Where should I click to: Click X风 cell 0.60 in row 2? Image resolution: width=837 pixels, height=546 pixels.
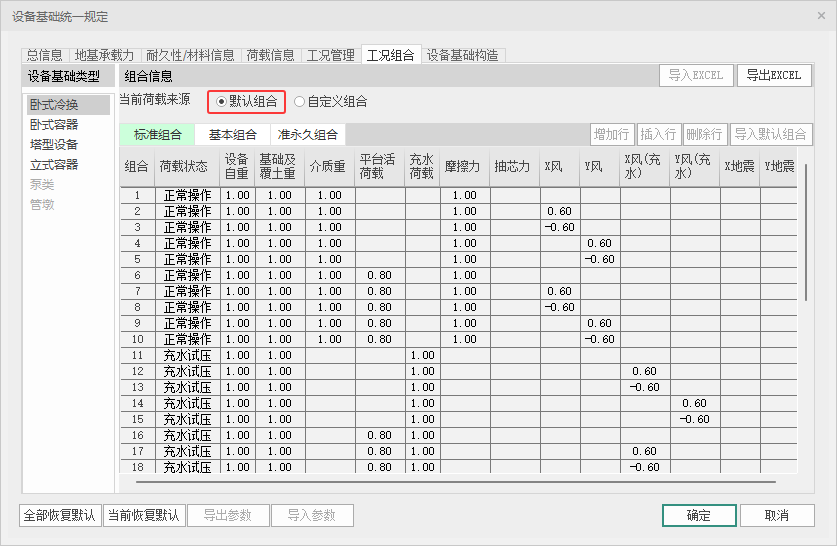[x=559, y=211]
